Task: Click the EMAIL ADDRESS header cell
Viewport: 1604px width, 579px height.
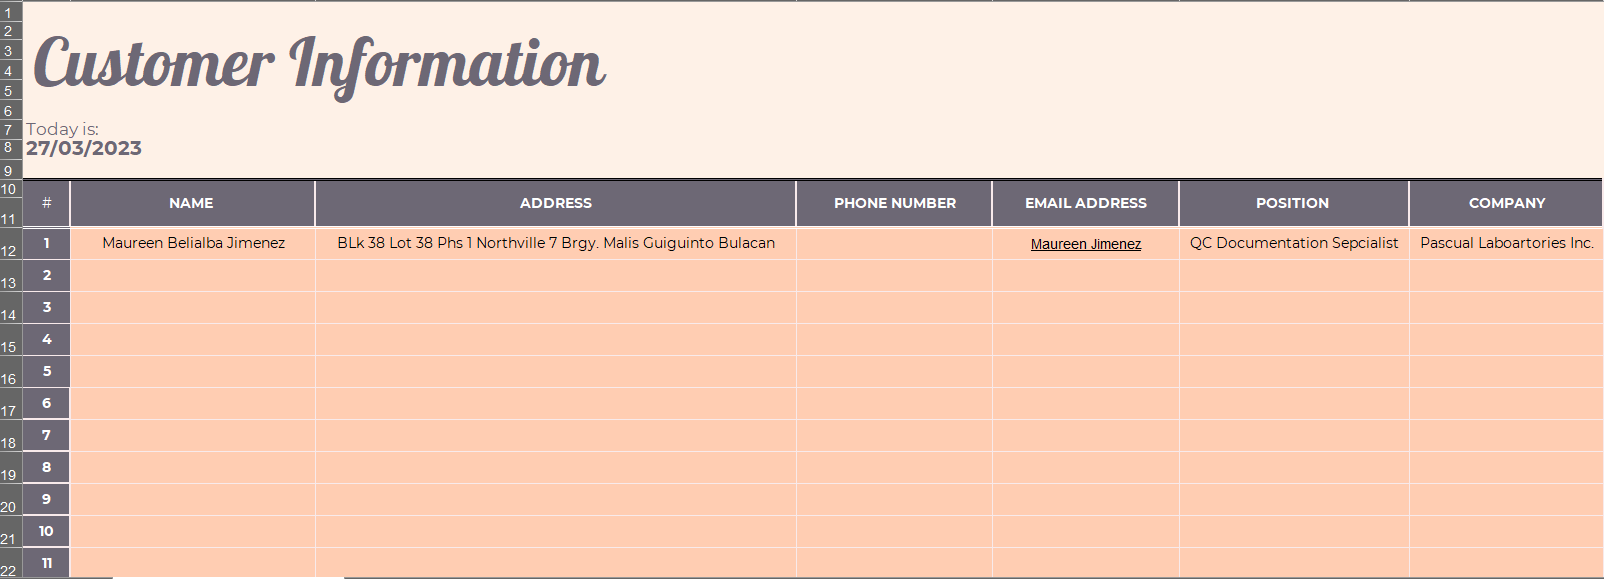Action: (x=1085, y=203)
